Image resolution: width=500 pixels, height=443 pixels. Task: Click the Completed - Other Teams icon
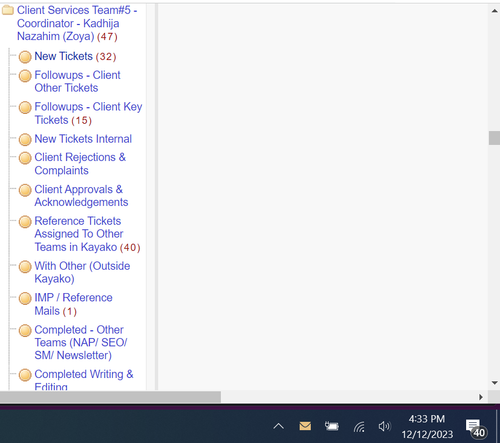[25, 331]
